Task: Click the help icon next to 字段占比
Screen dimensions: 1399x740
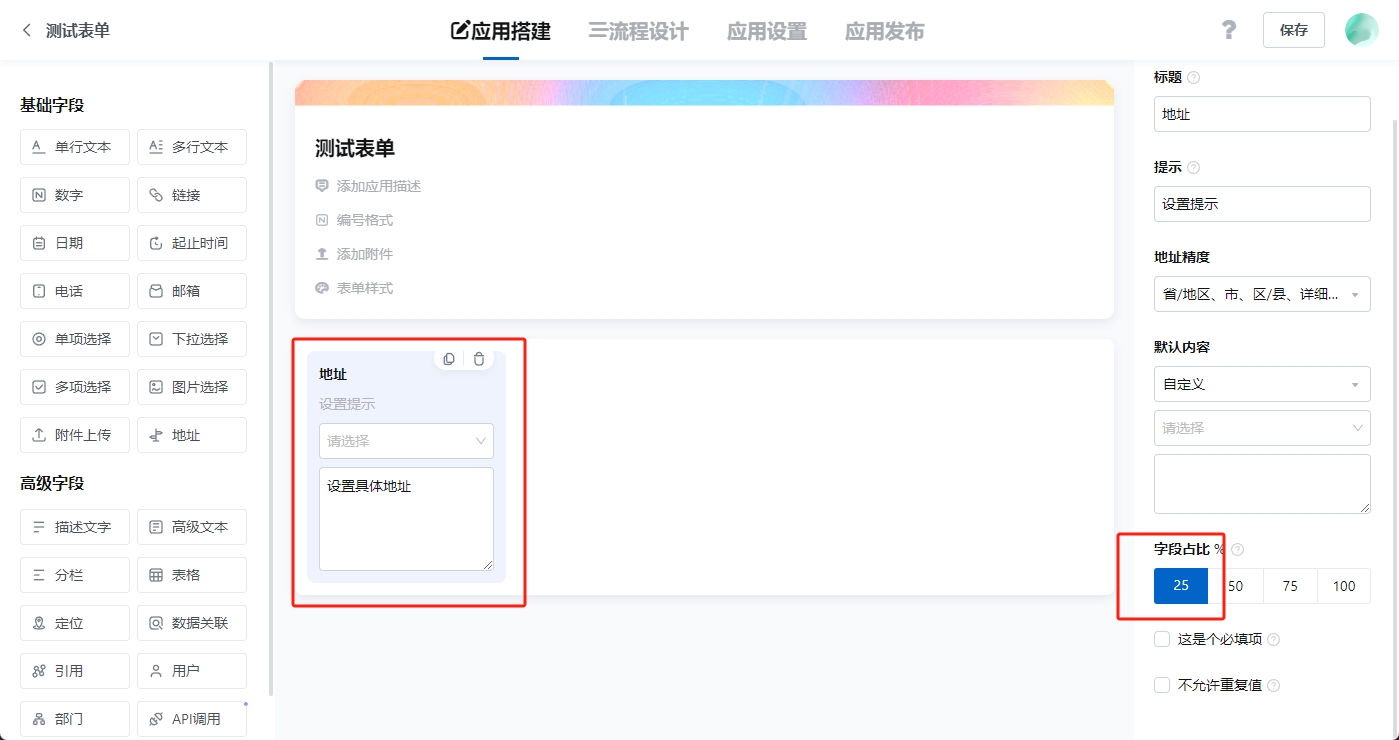Action: click(x=1238, y=549)
